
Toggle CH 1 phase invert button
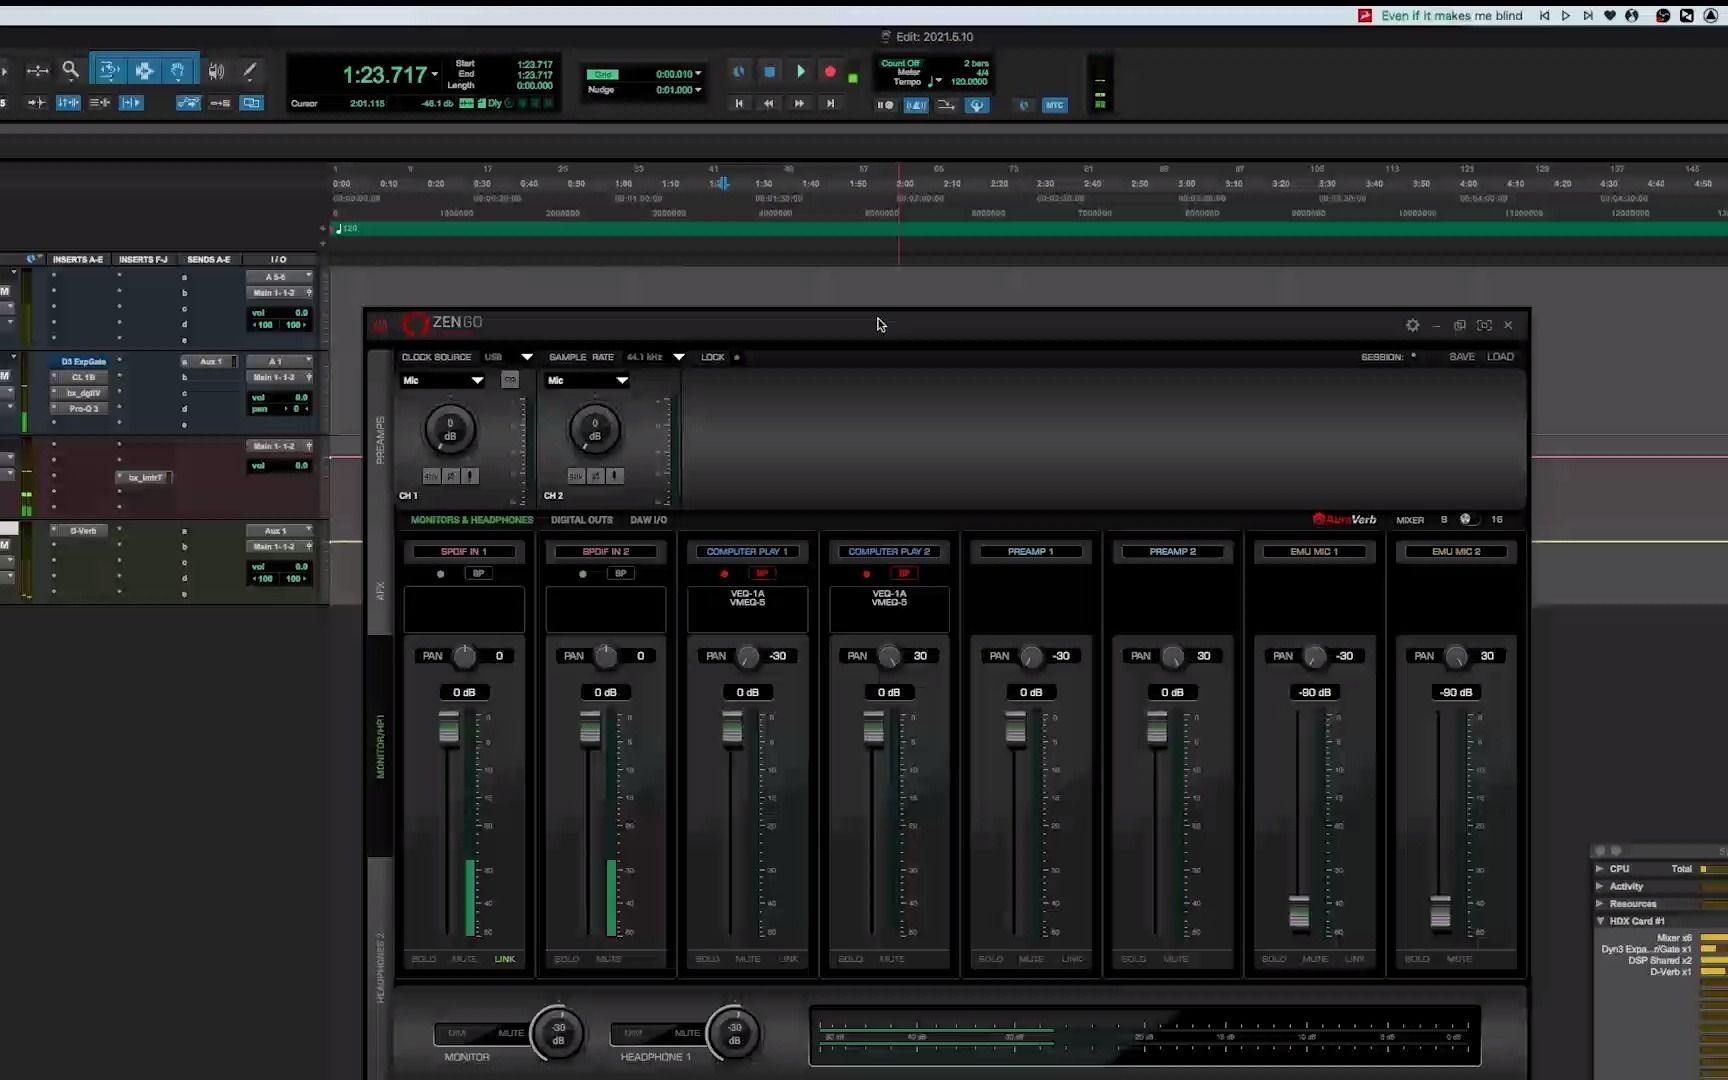[451, 476]
